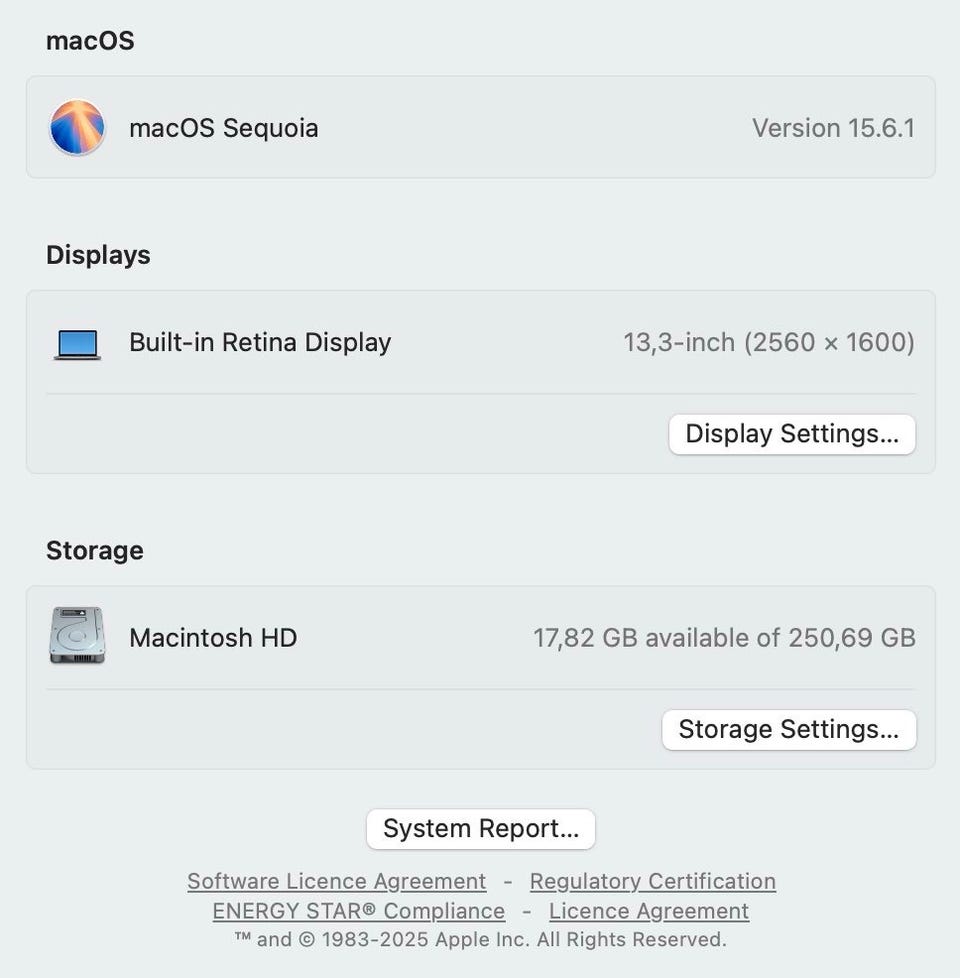
Task: Click the Displays section heading
Action: (98, 255)
